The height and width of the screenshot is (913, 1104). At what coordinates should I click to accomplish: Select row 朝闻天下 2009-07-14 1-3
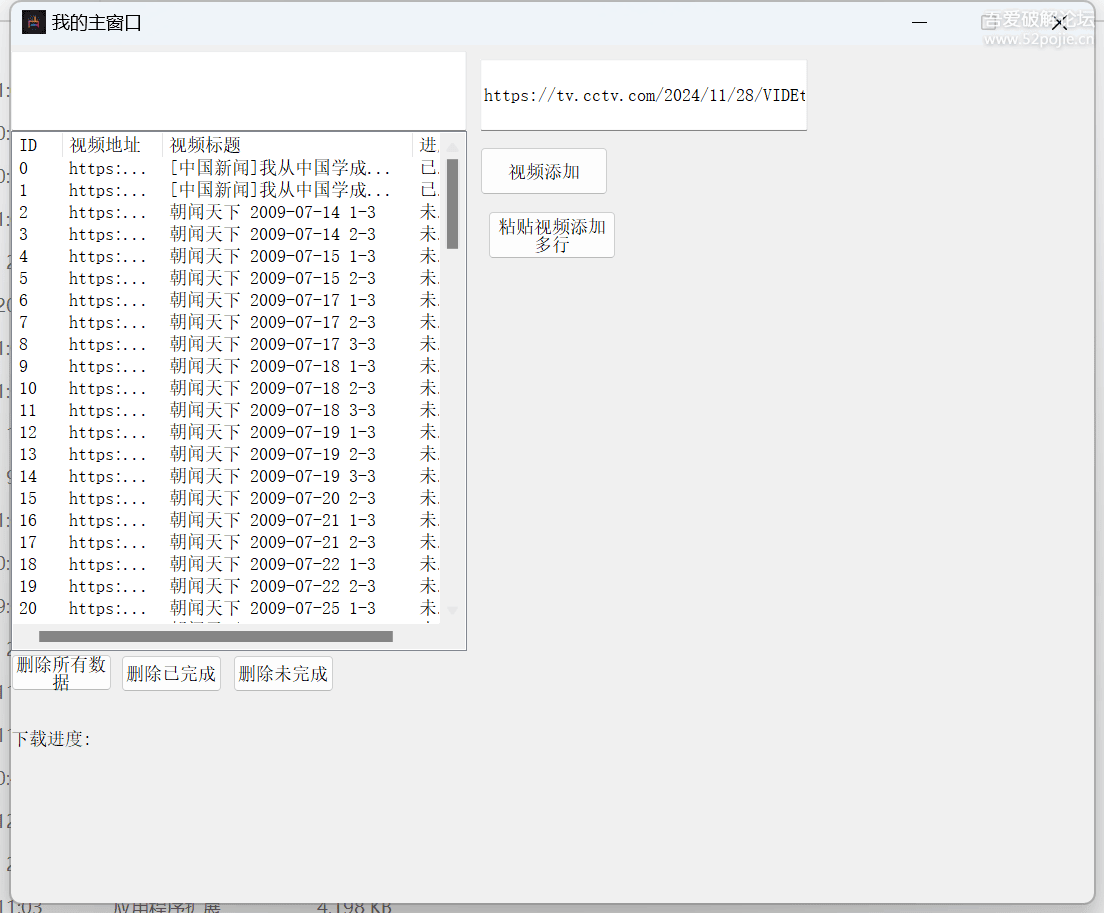coord(272,212)
